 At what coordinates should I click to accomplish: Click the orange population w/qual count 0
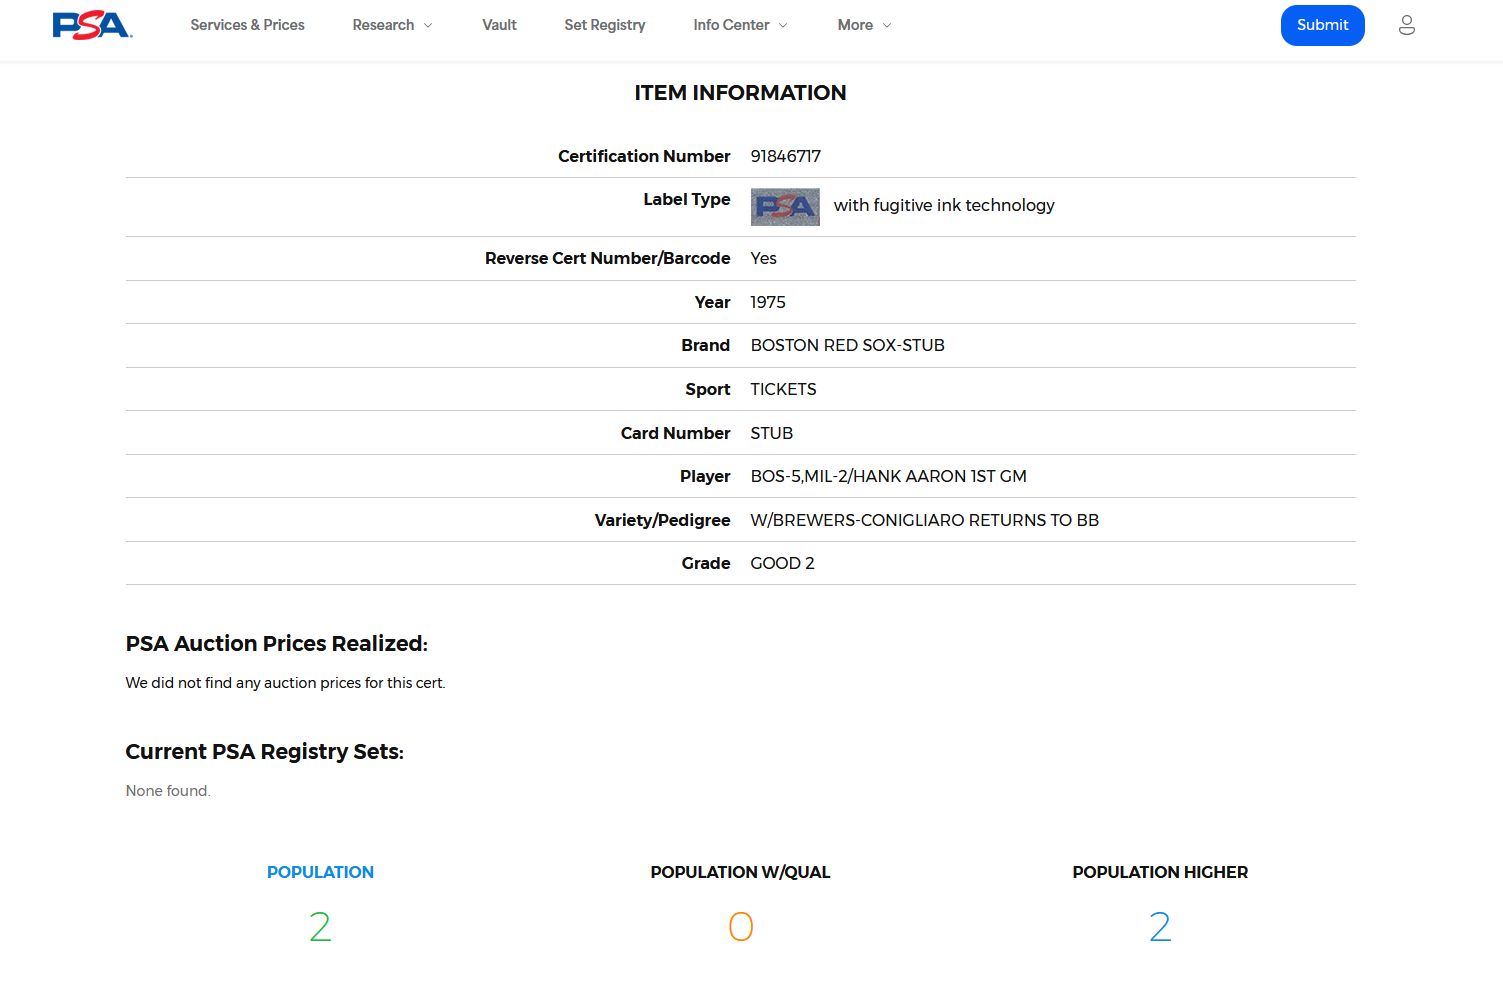[x=740, y=927]
